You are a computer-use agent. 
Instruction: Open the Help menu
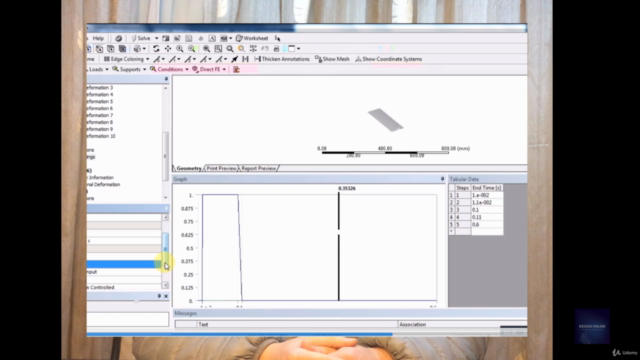point(98,38)
